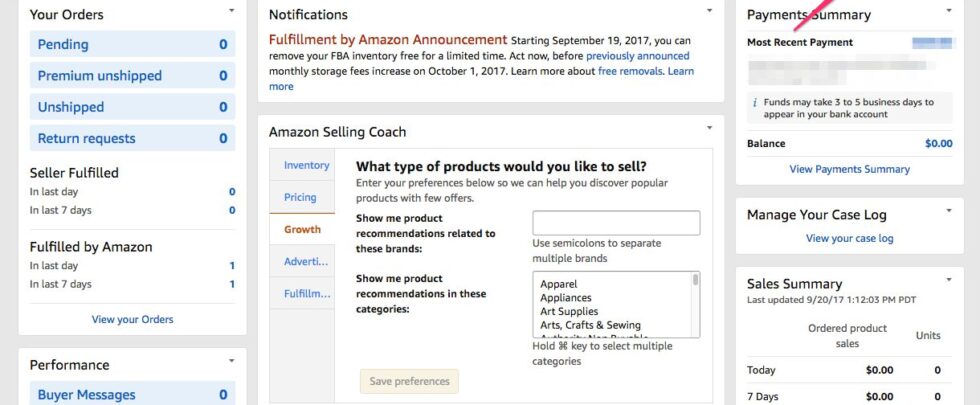Screen dimensions: 980x405
Task: Click the info icon in Payments Summary
Action: pos(755,102)
